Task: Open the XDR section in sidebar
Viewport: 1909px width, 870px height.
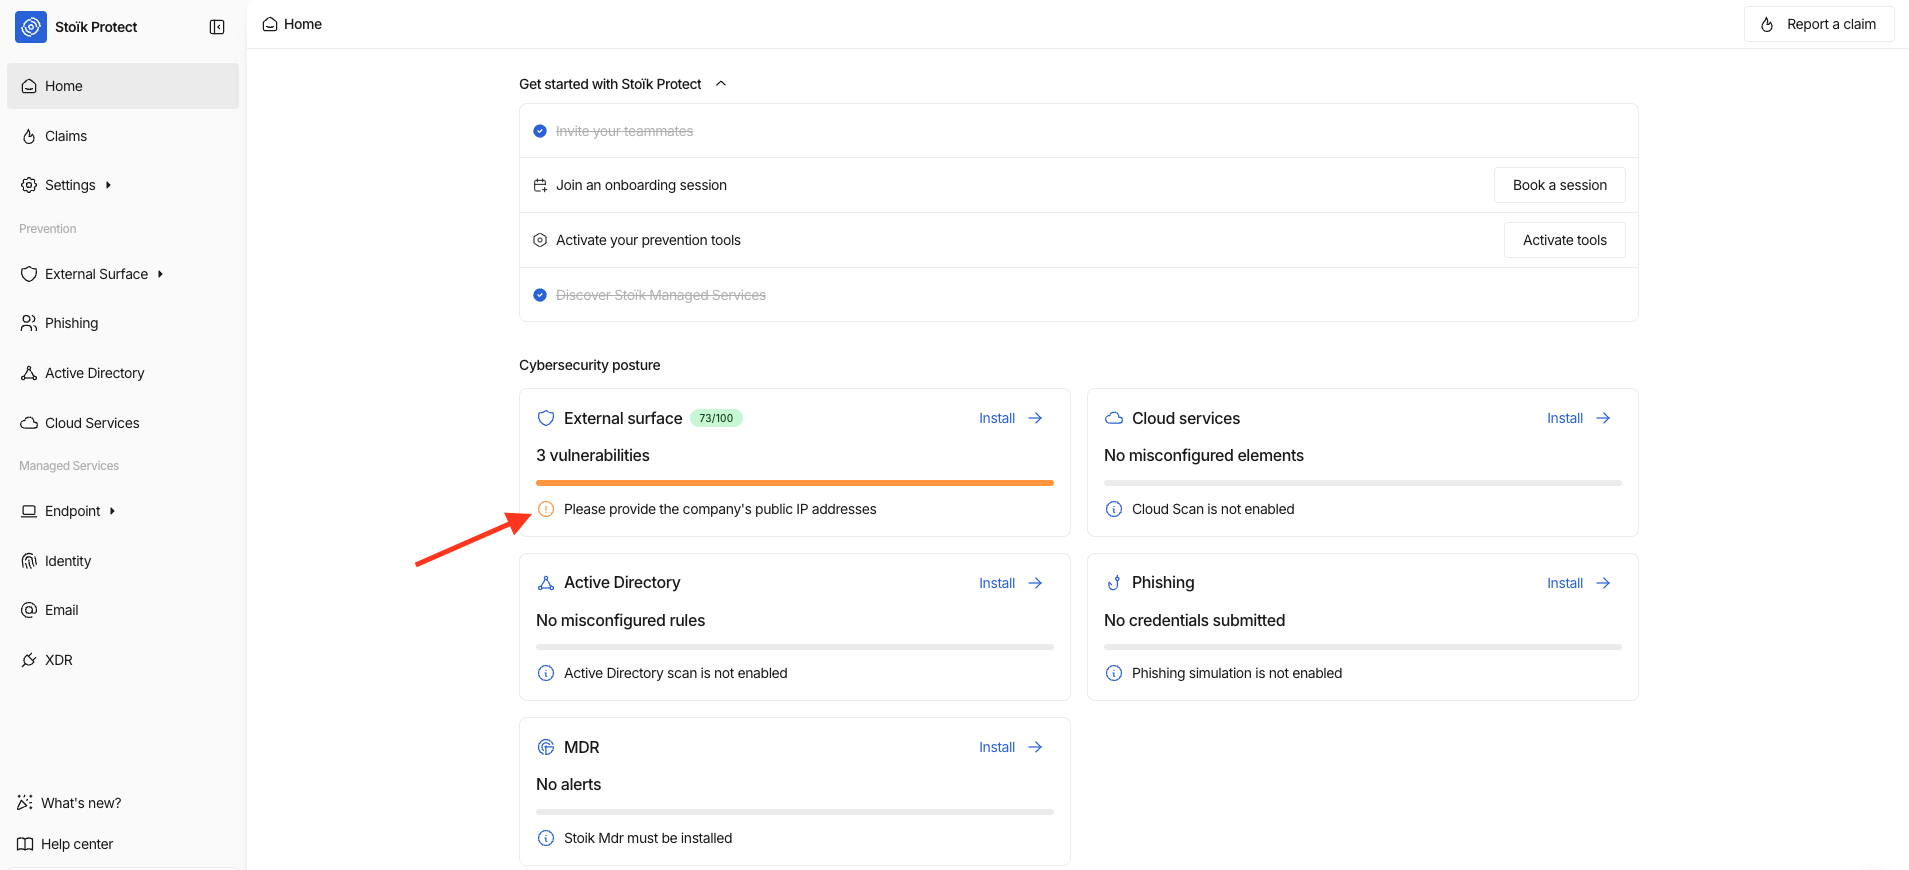Action: pyautogui.click(x=58, y=660)
